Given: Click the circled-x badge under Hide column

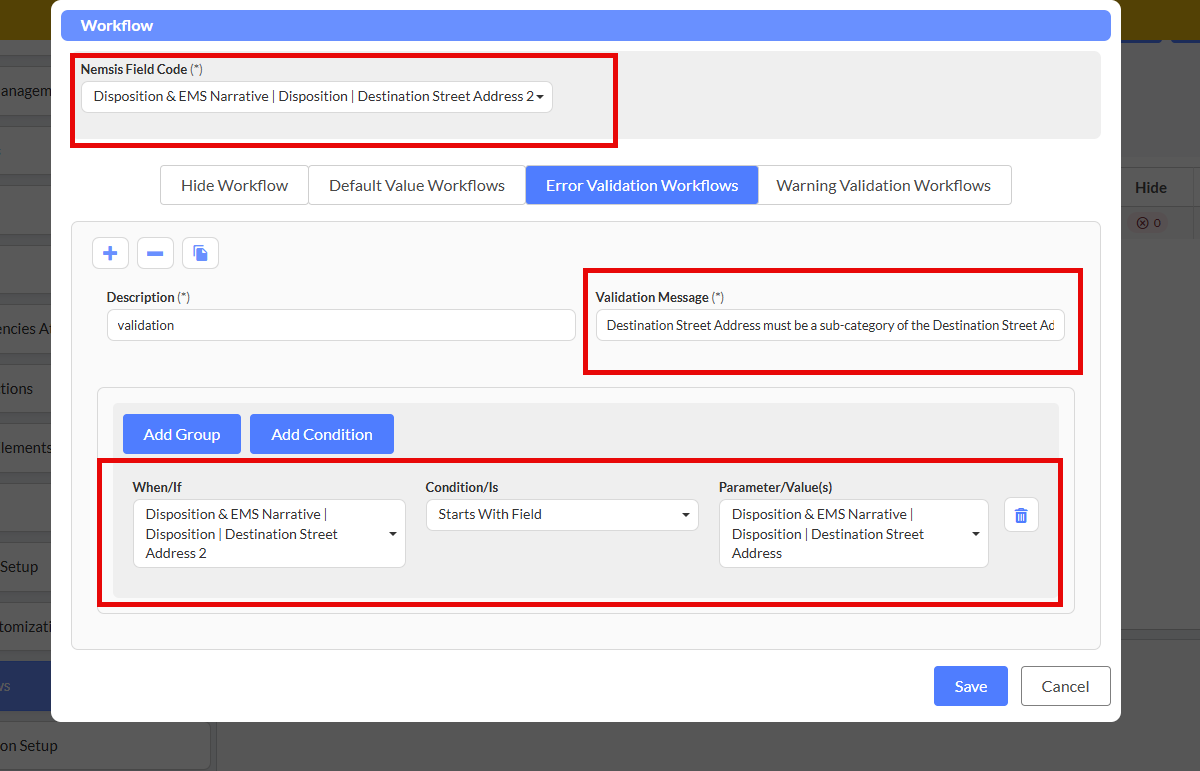Looking at the screenshot, I should pos(1149,223).
